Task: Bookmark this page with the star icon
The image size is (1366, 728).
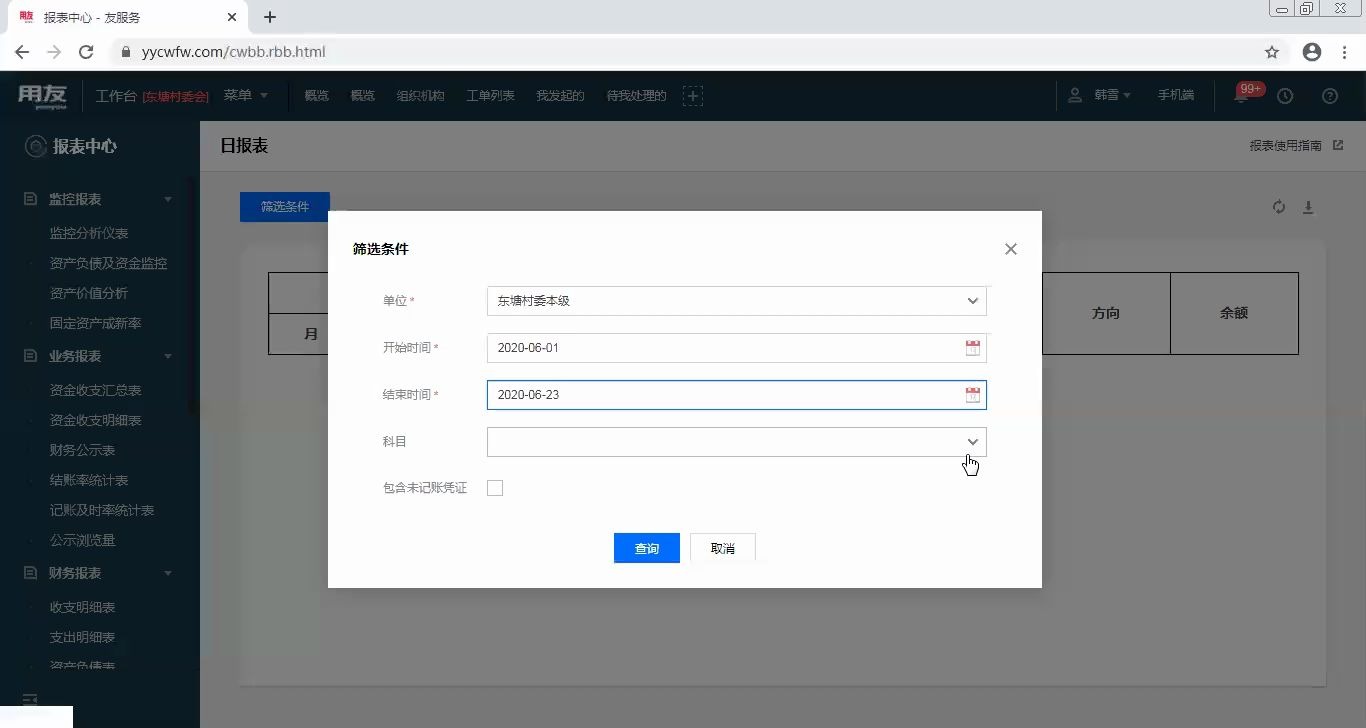Action: click(1272, 52)
